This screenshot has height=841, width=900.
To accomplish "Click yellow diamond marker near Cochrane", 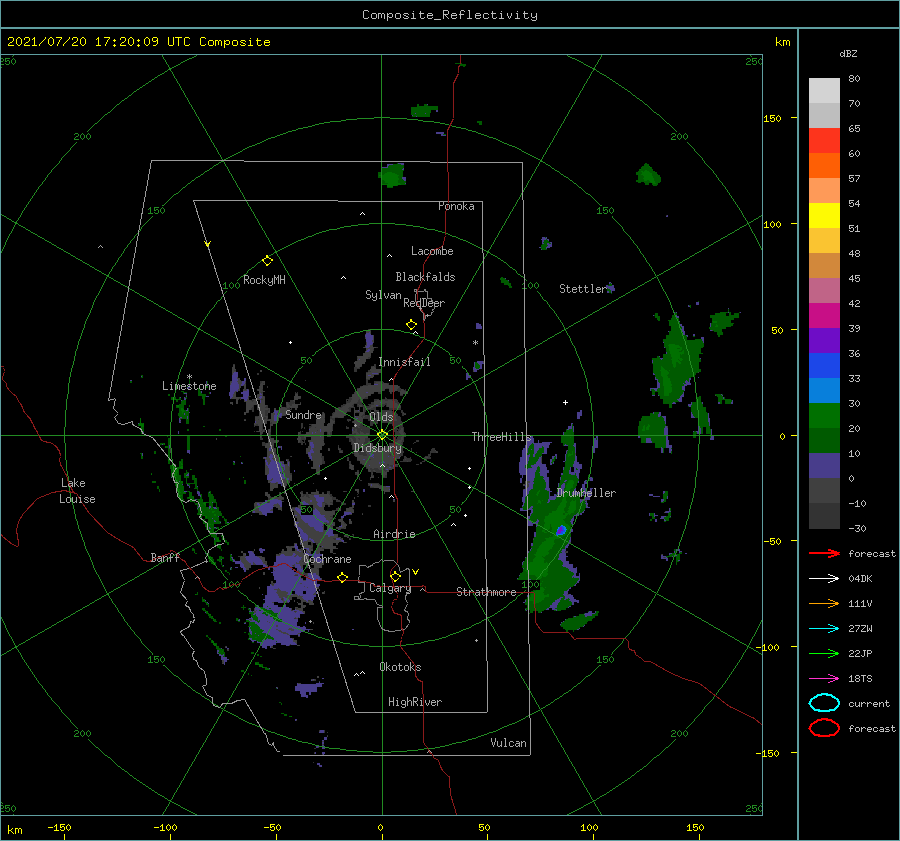I will click(342, 577).
